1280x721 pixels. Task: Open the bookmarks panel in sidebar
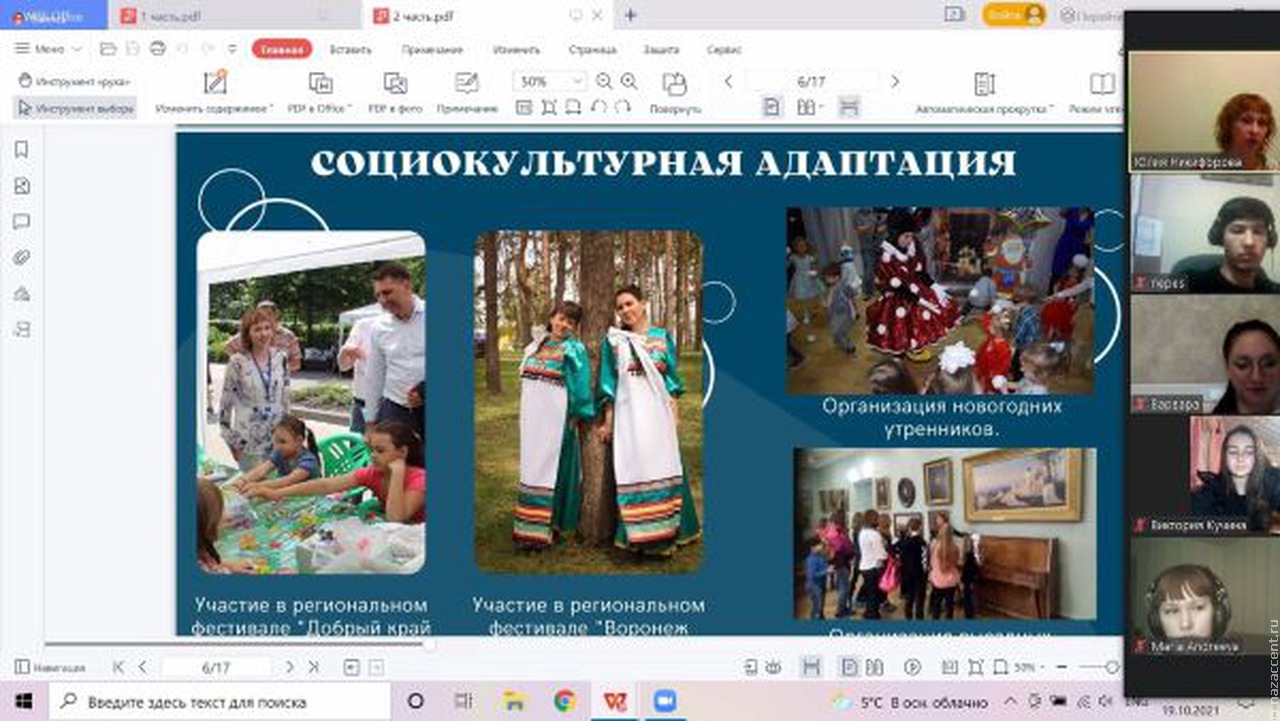[21, 150]
